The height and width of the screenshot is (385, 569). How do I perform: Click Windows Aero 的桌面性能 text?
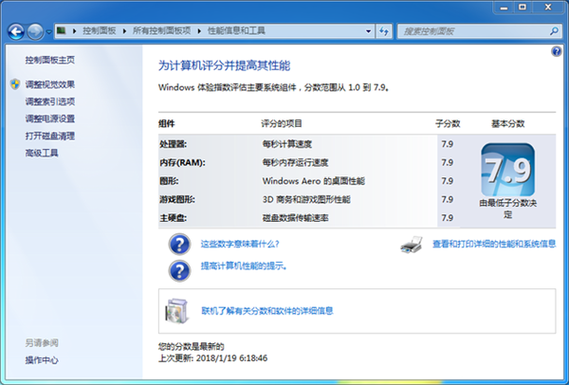314,181
